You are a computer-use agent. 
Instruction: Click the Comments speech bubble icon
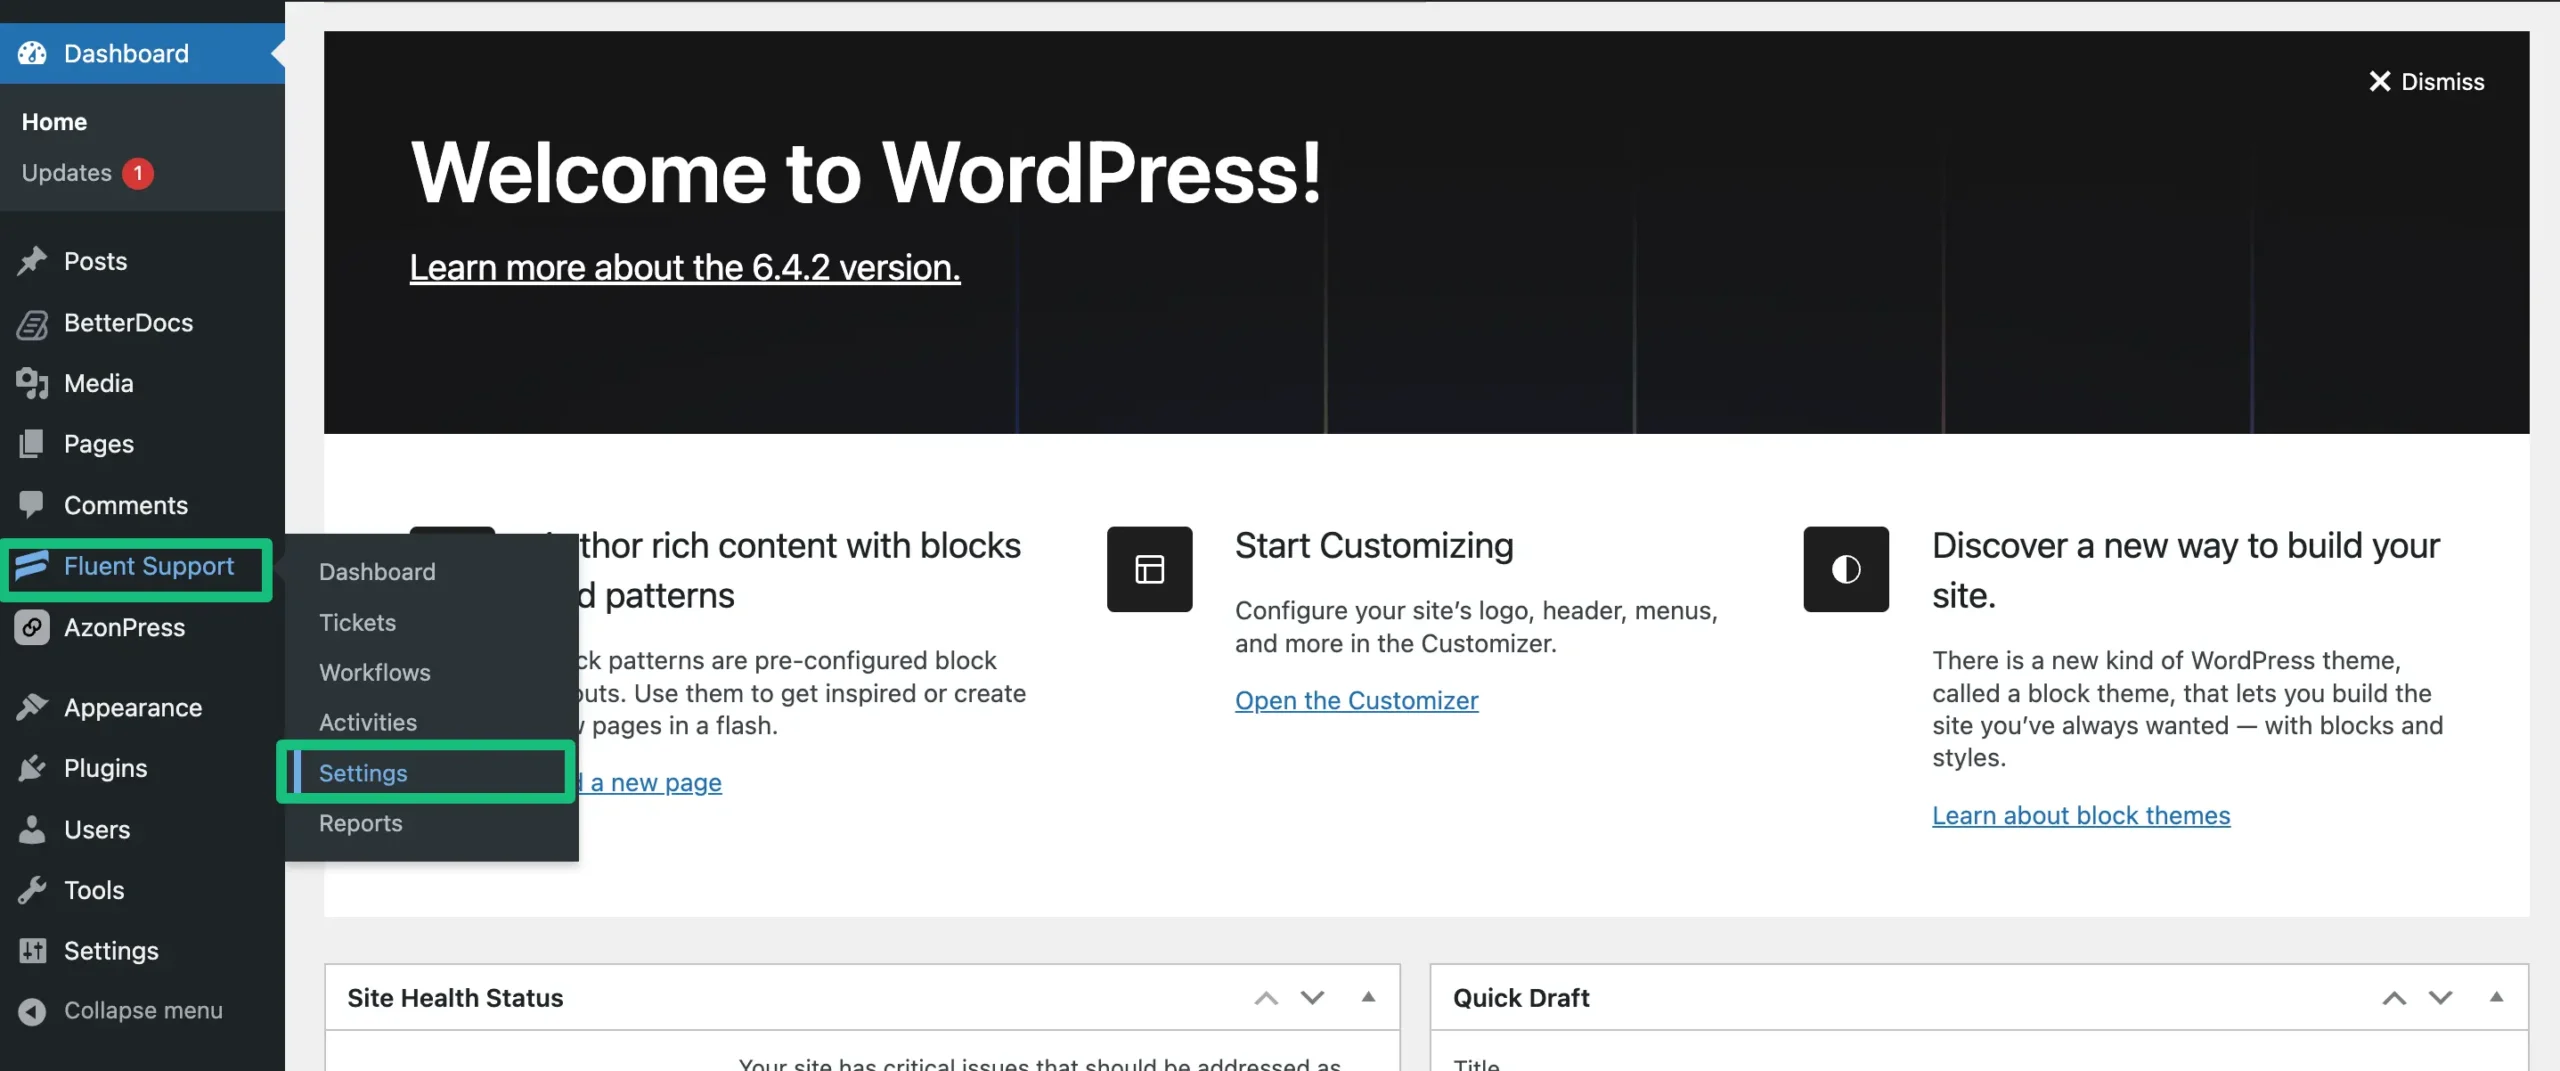(x=32, y=505)
